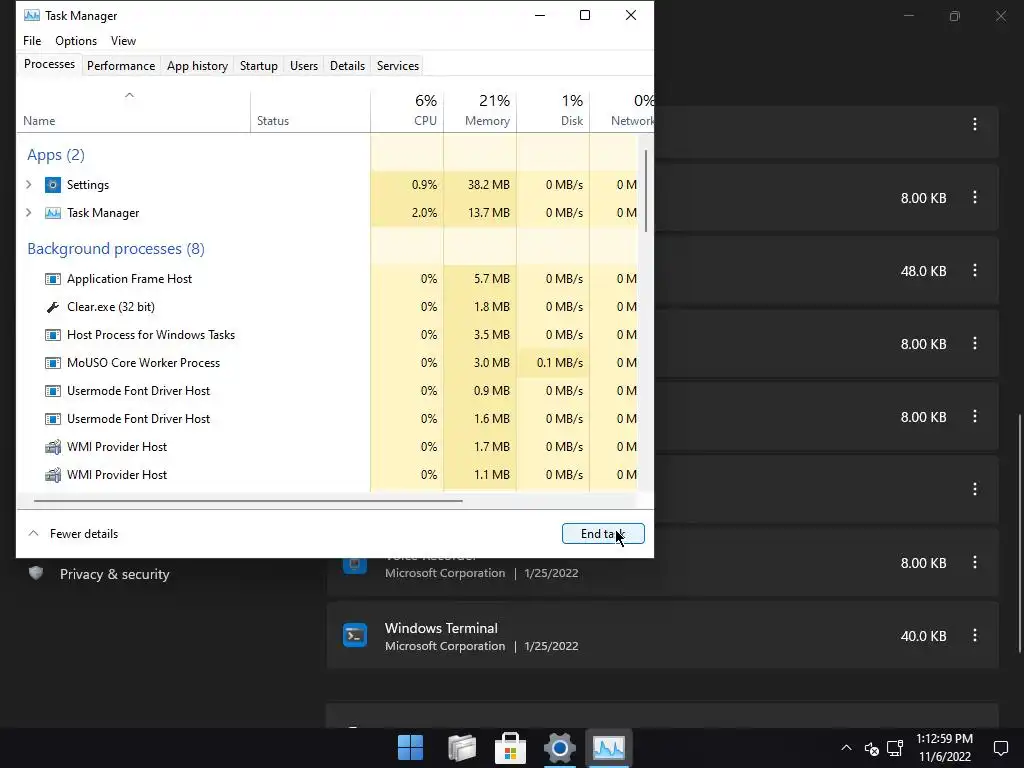Sort processes by Disk column
The image size is (1024, 768).
[x=553, y=110]
